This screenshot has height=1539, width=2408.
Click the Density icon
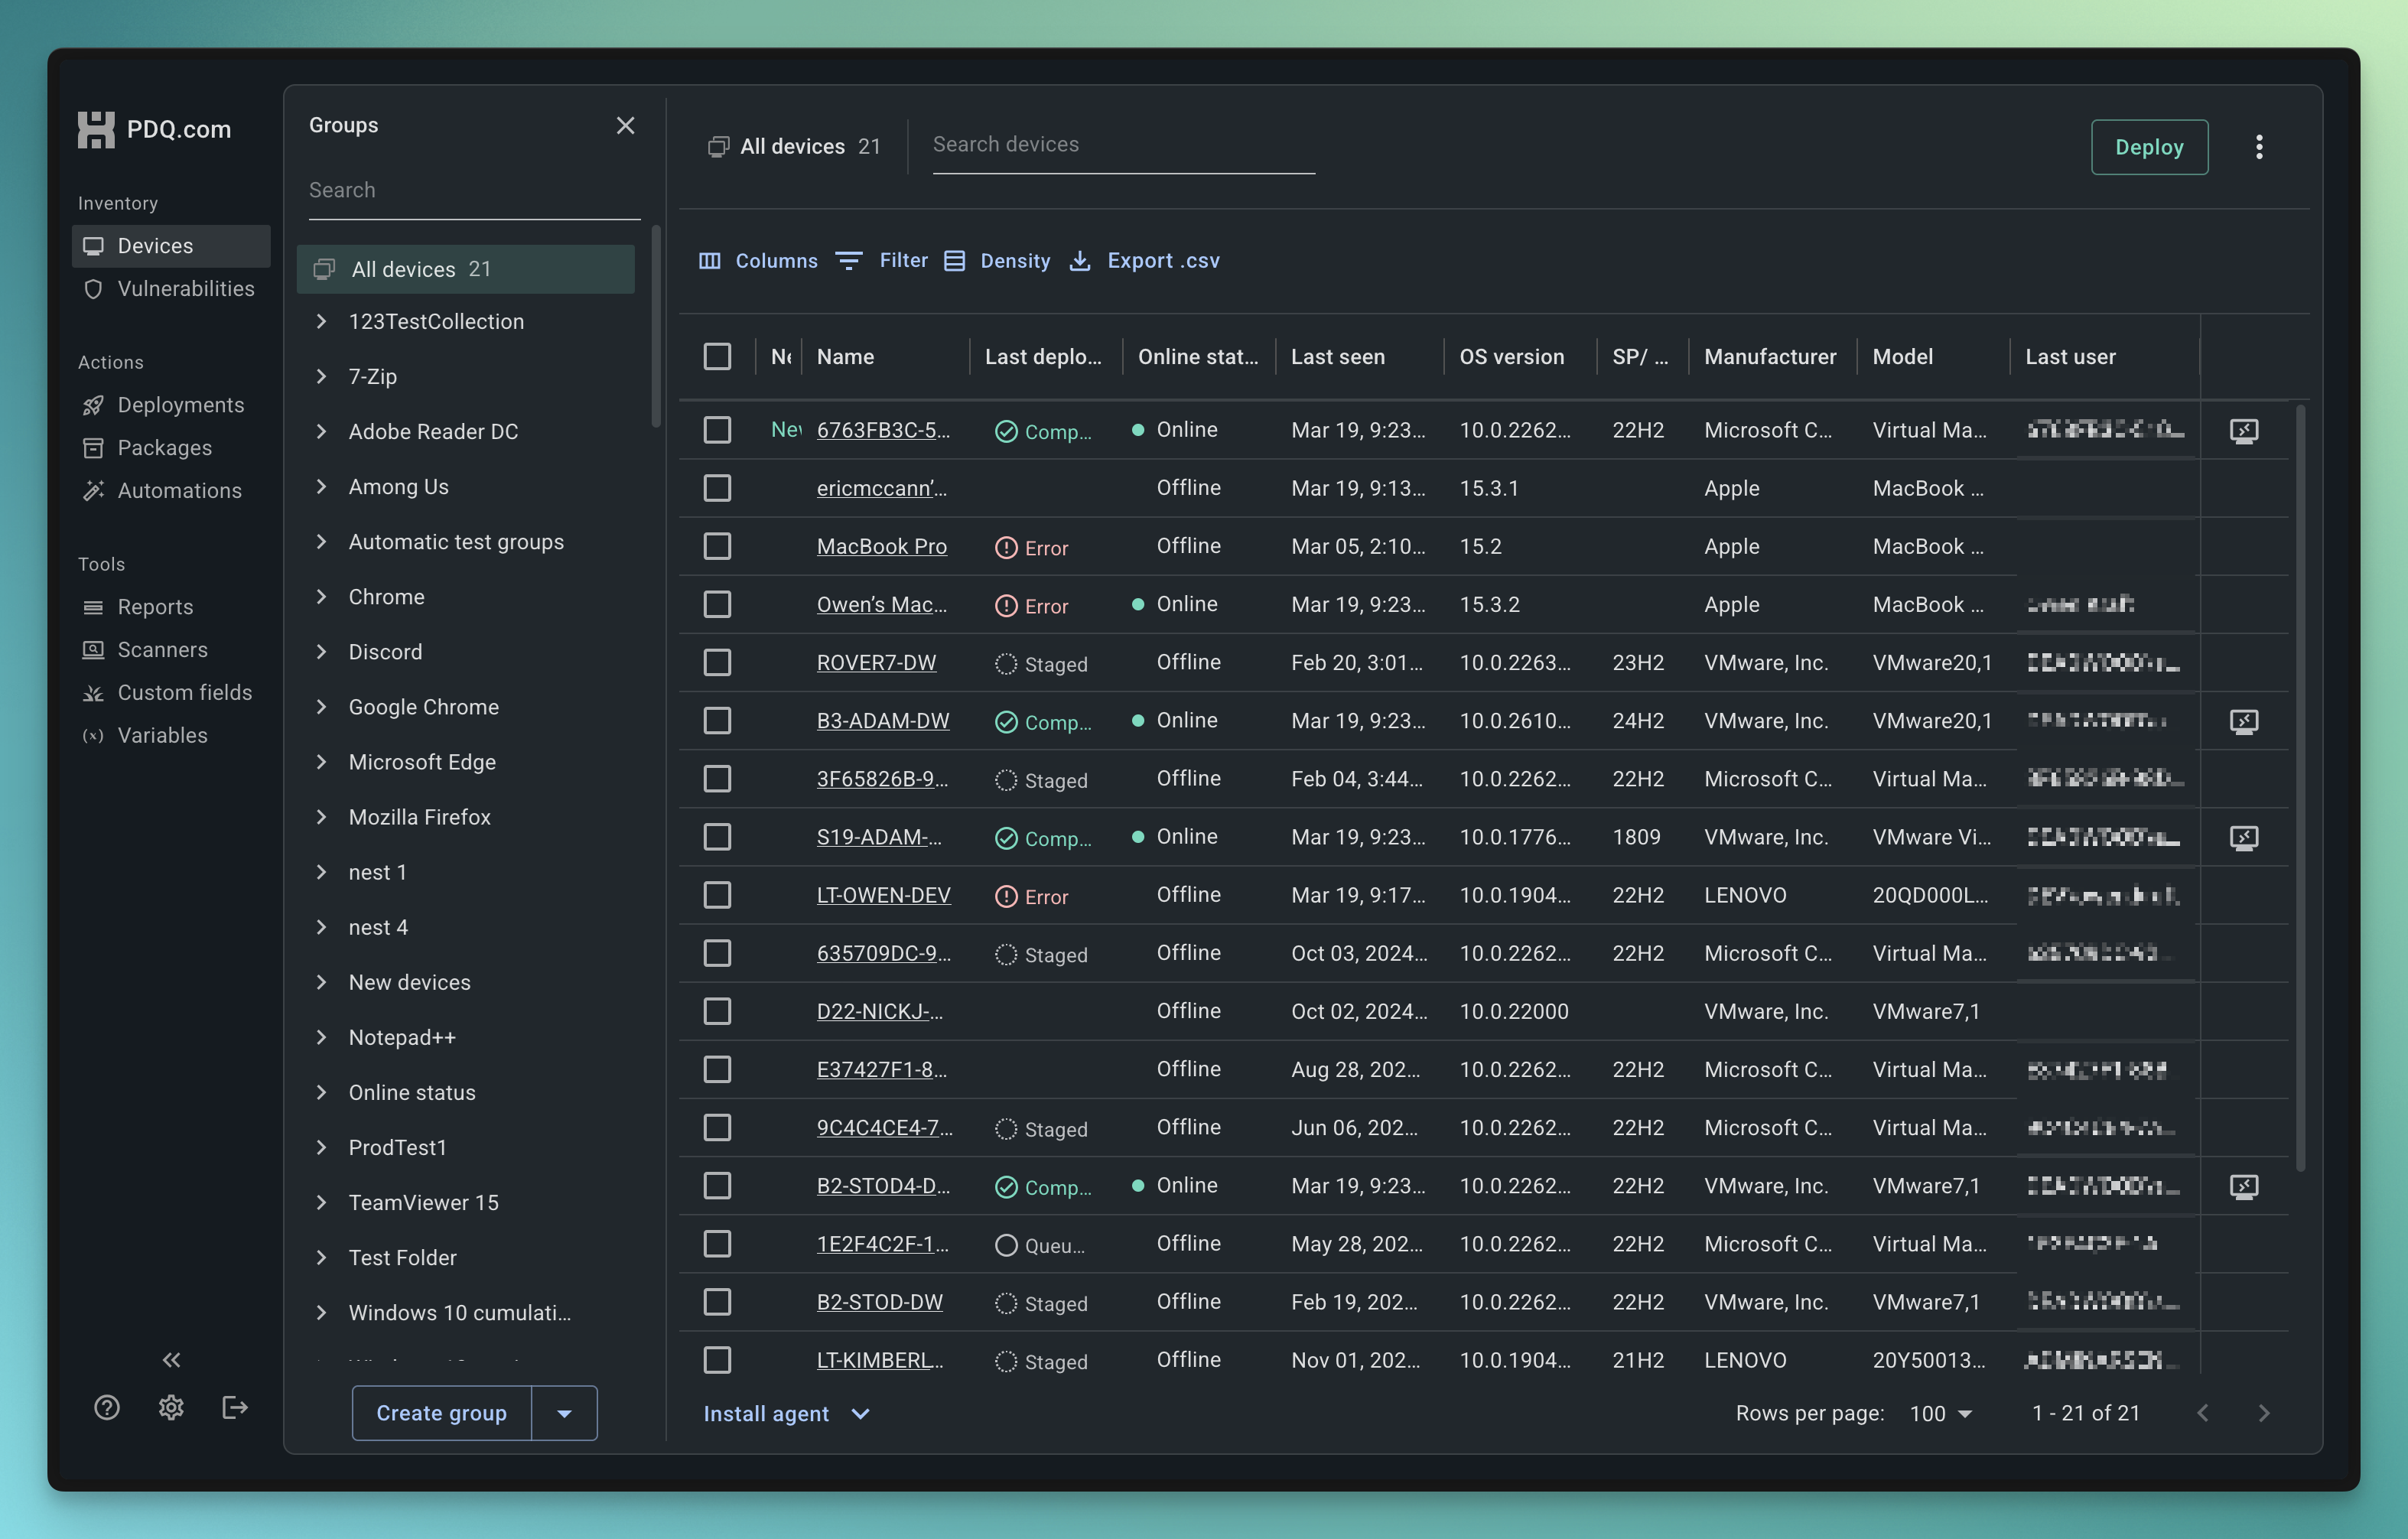click(955, 261)
